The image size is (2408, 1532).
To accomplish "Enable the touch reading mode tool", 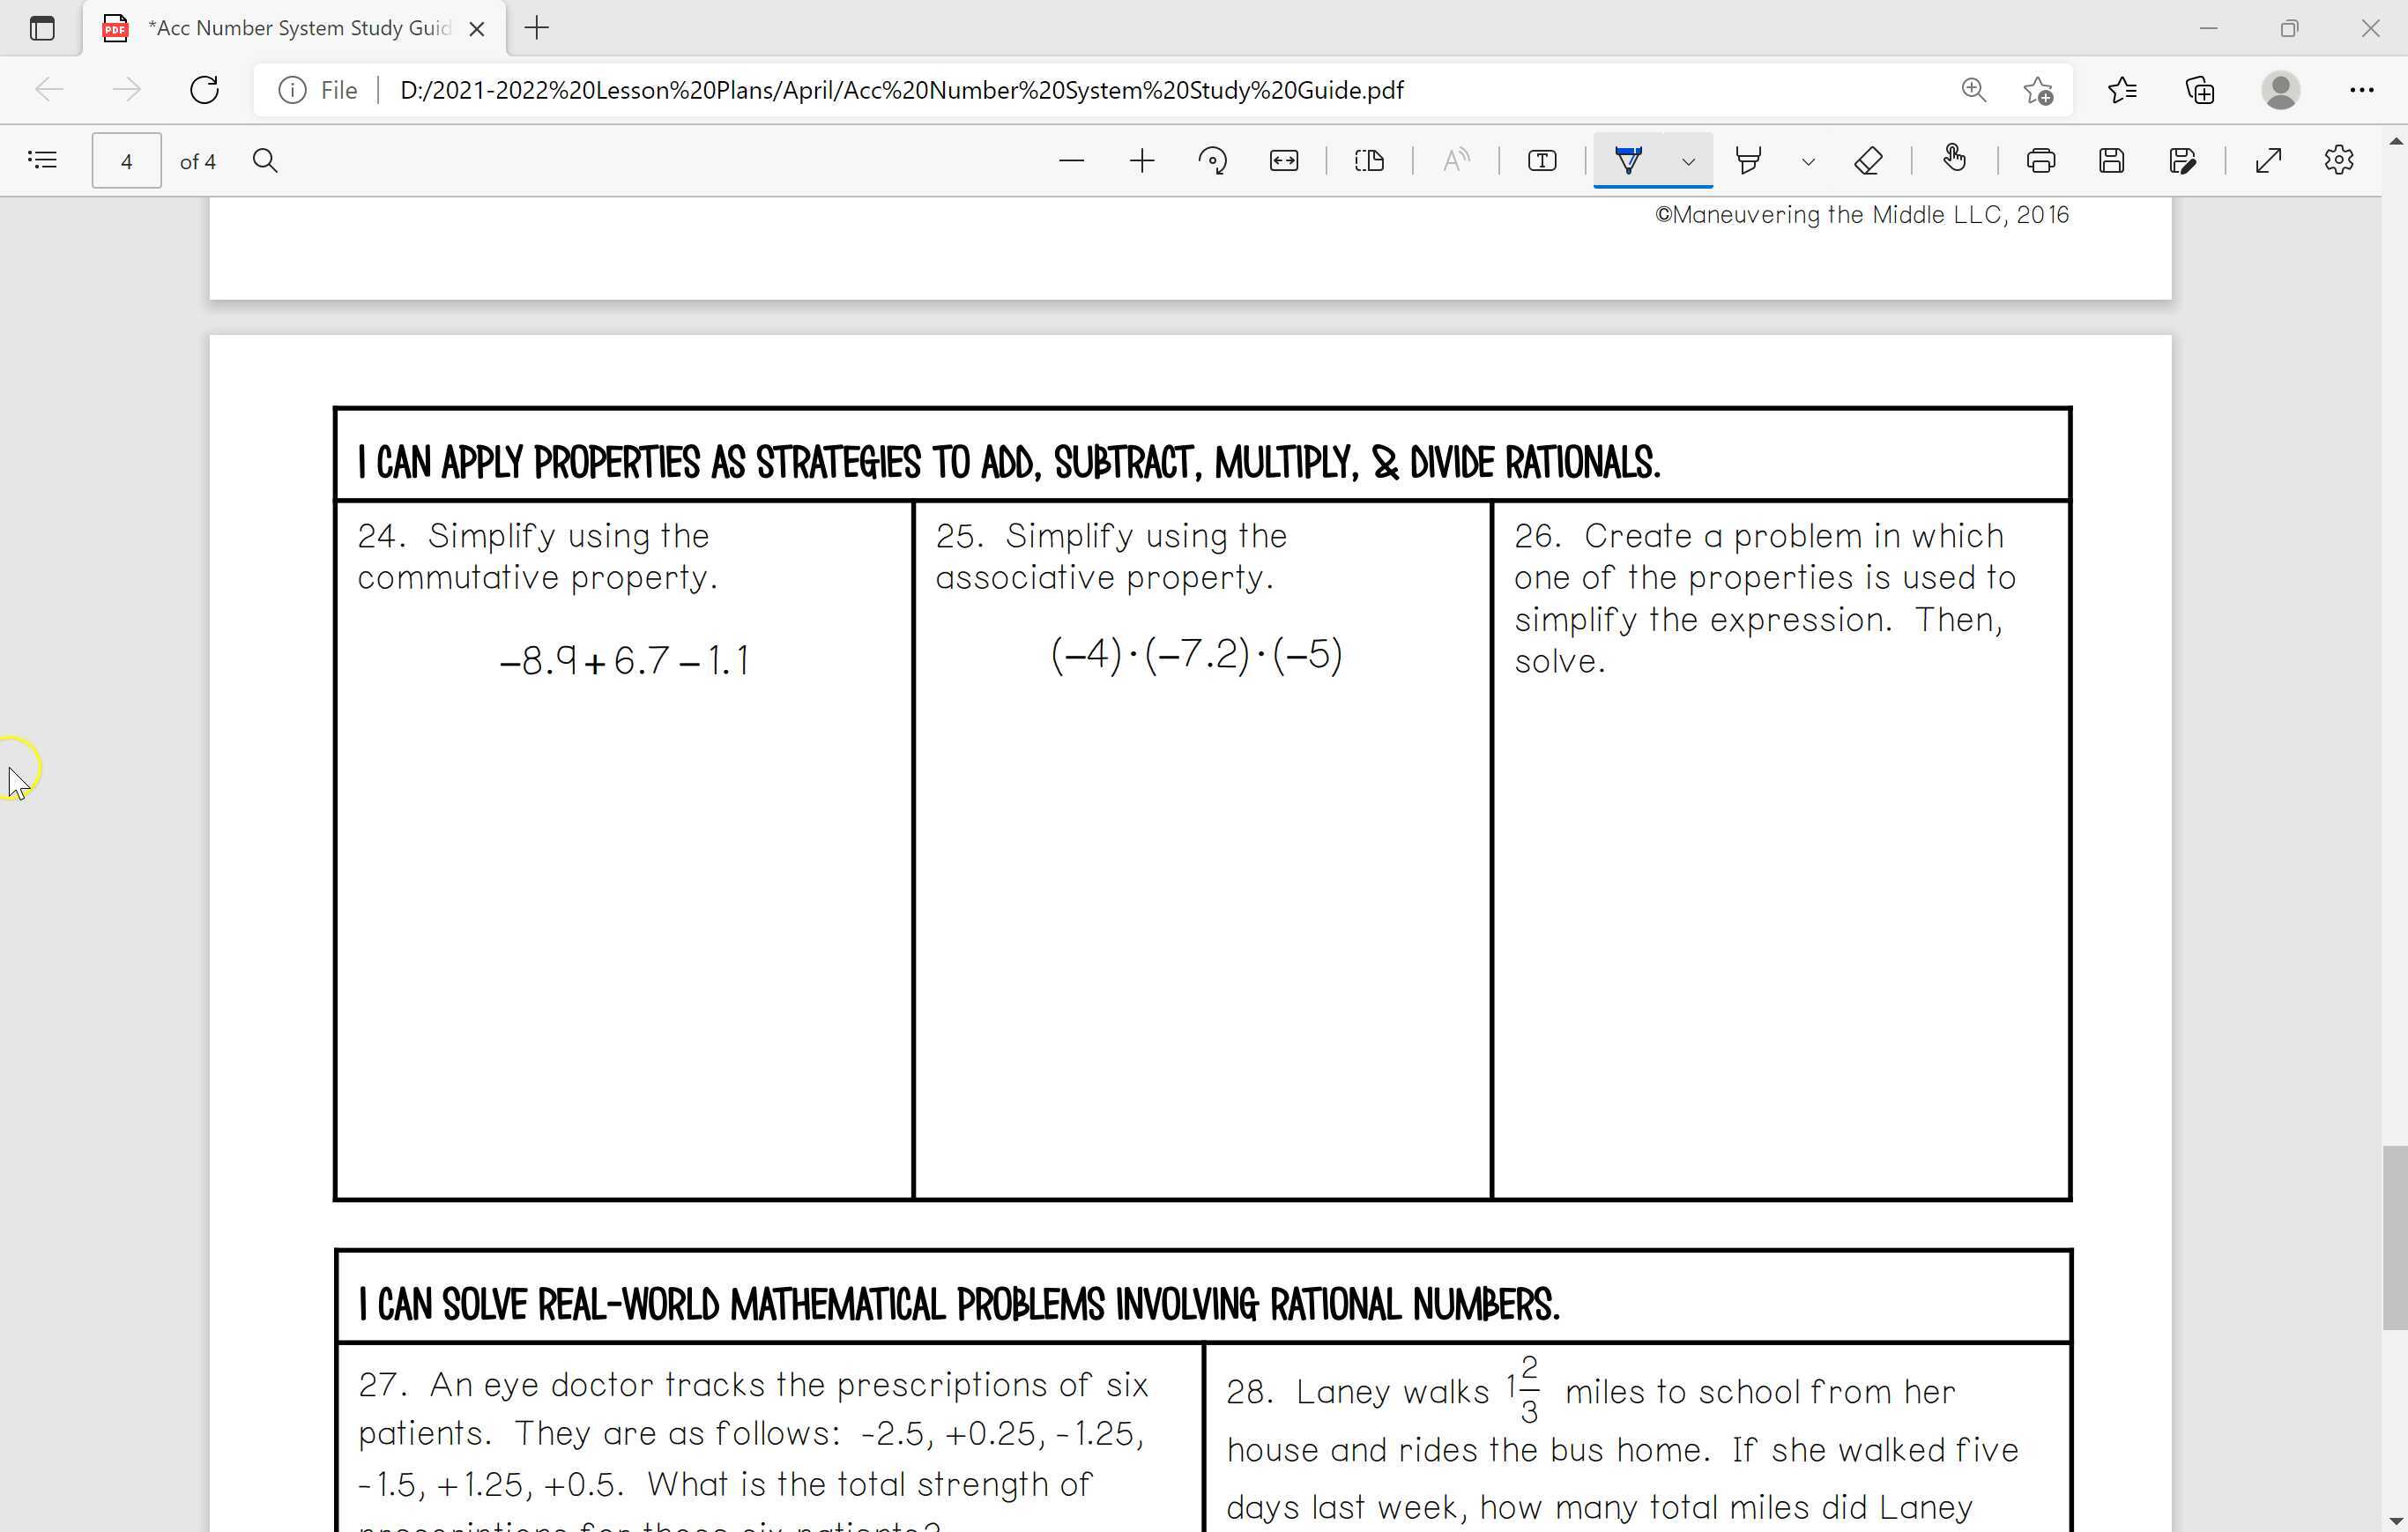I will click(1955, 160).
